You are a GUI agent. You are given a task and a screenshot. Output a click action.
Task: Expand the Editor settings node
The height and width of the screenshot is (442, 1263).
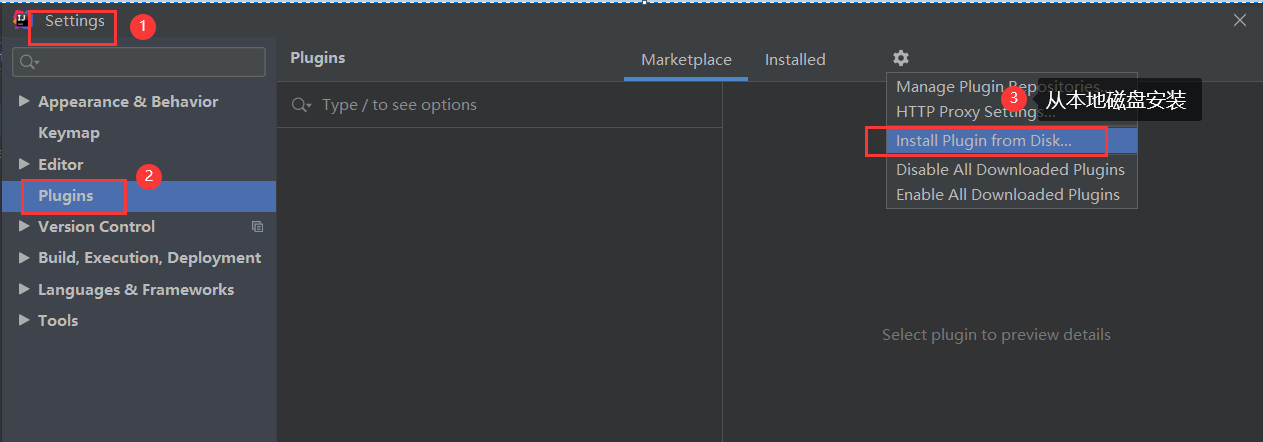(x=25, y=164)
